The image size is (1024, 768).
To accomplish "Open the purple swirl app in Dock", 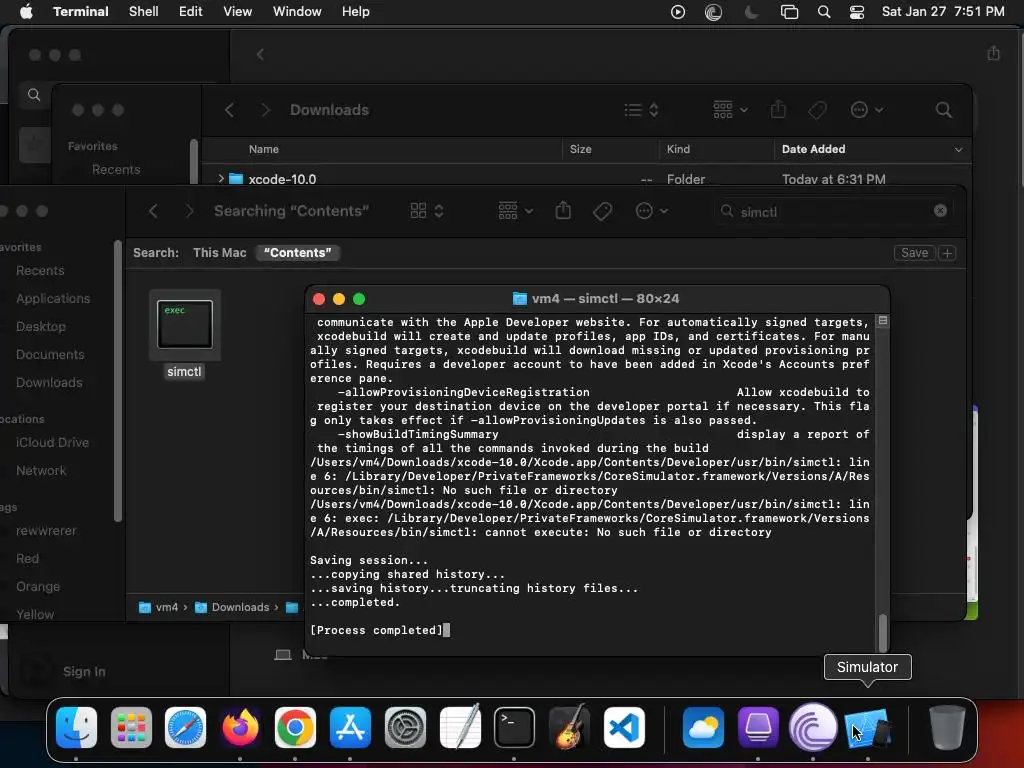I will (813, 727).
